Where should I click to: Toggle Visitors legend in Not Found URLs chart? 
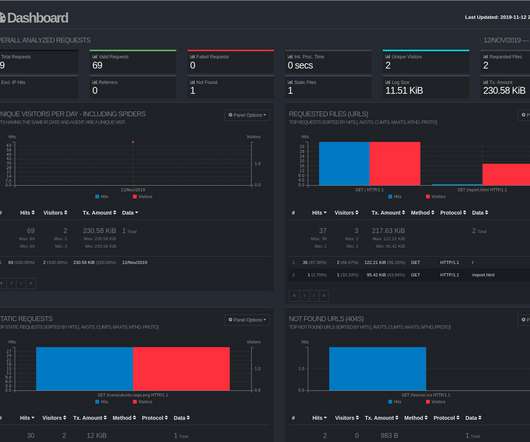pyautogui.click(x=436, y=402)
